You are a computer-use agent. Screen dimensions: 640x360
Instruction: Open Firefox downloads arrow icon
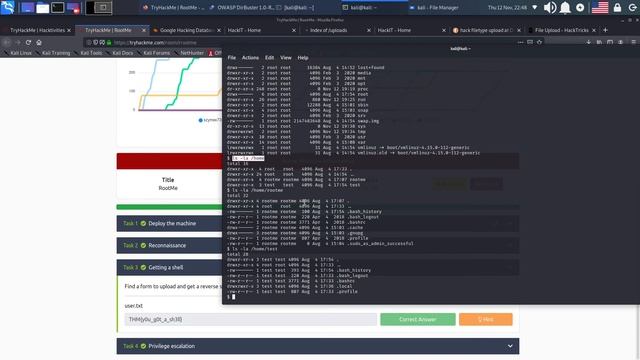(588, 42)
